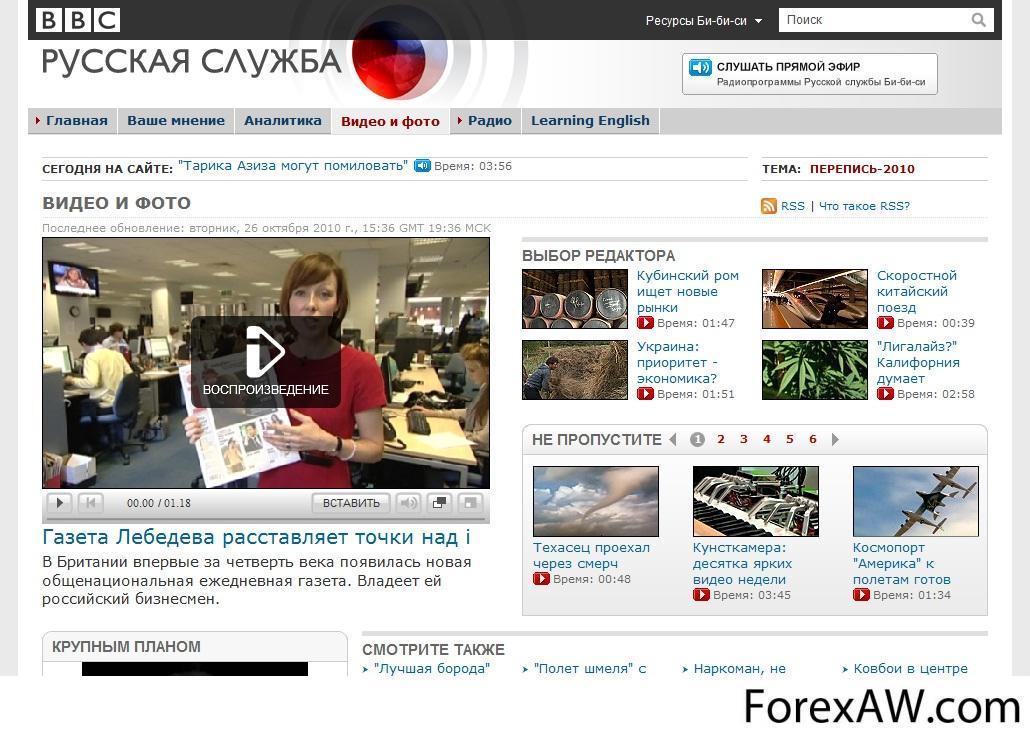Click the Поиск search input field

point(874,20)
